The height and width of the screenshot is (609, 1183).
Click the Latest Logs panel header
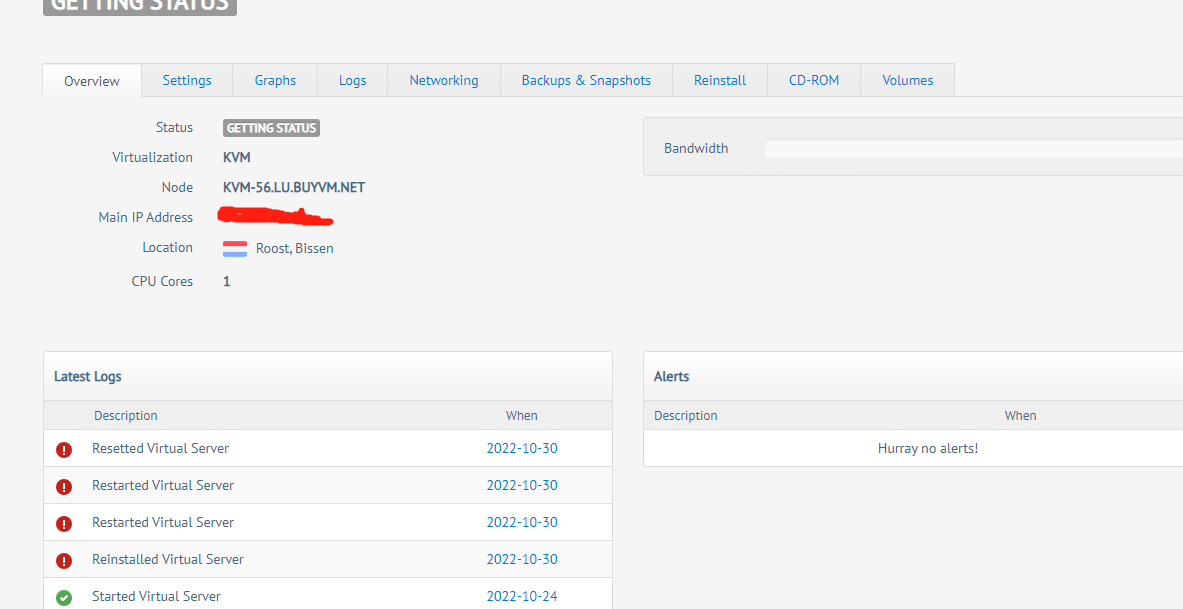328,376
